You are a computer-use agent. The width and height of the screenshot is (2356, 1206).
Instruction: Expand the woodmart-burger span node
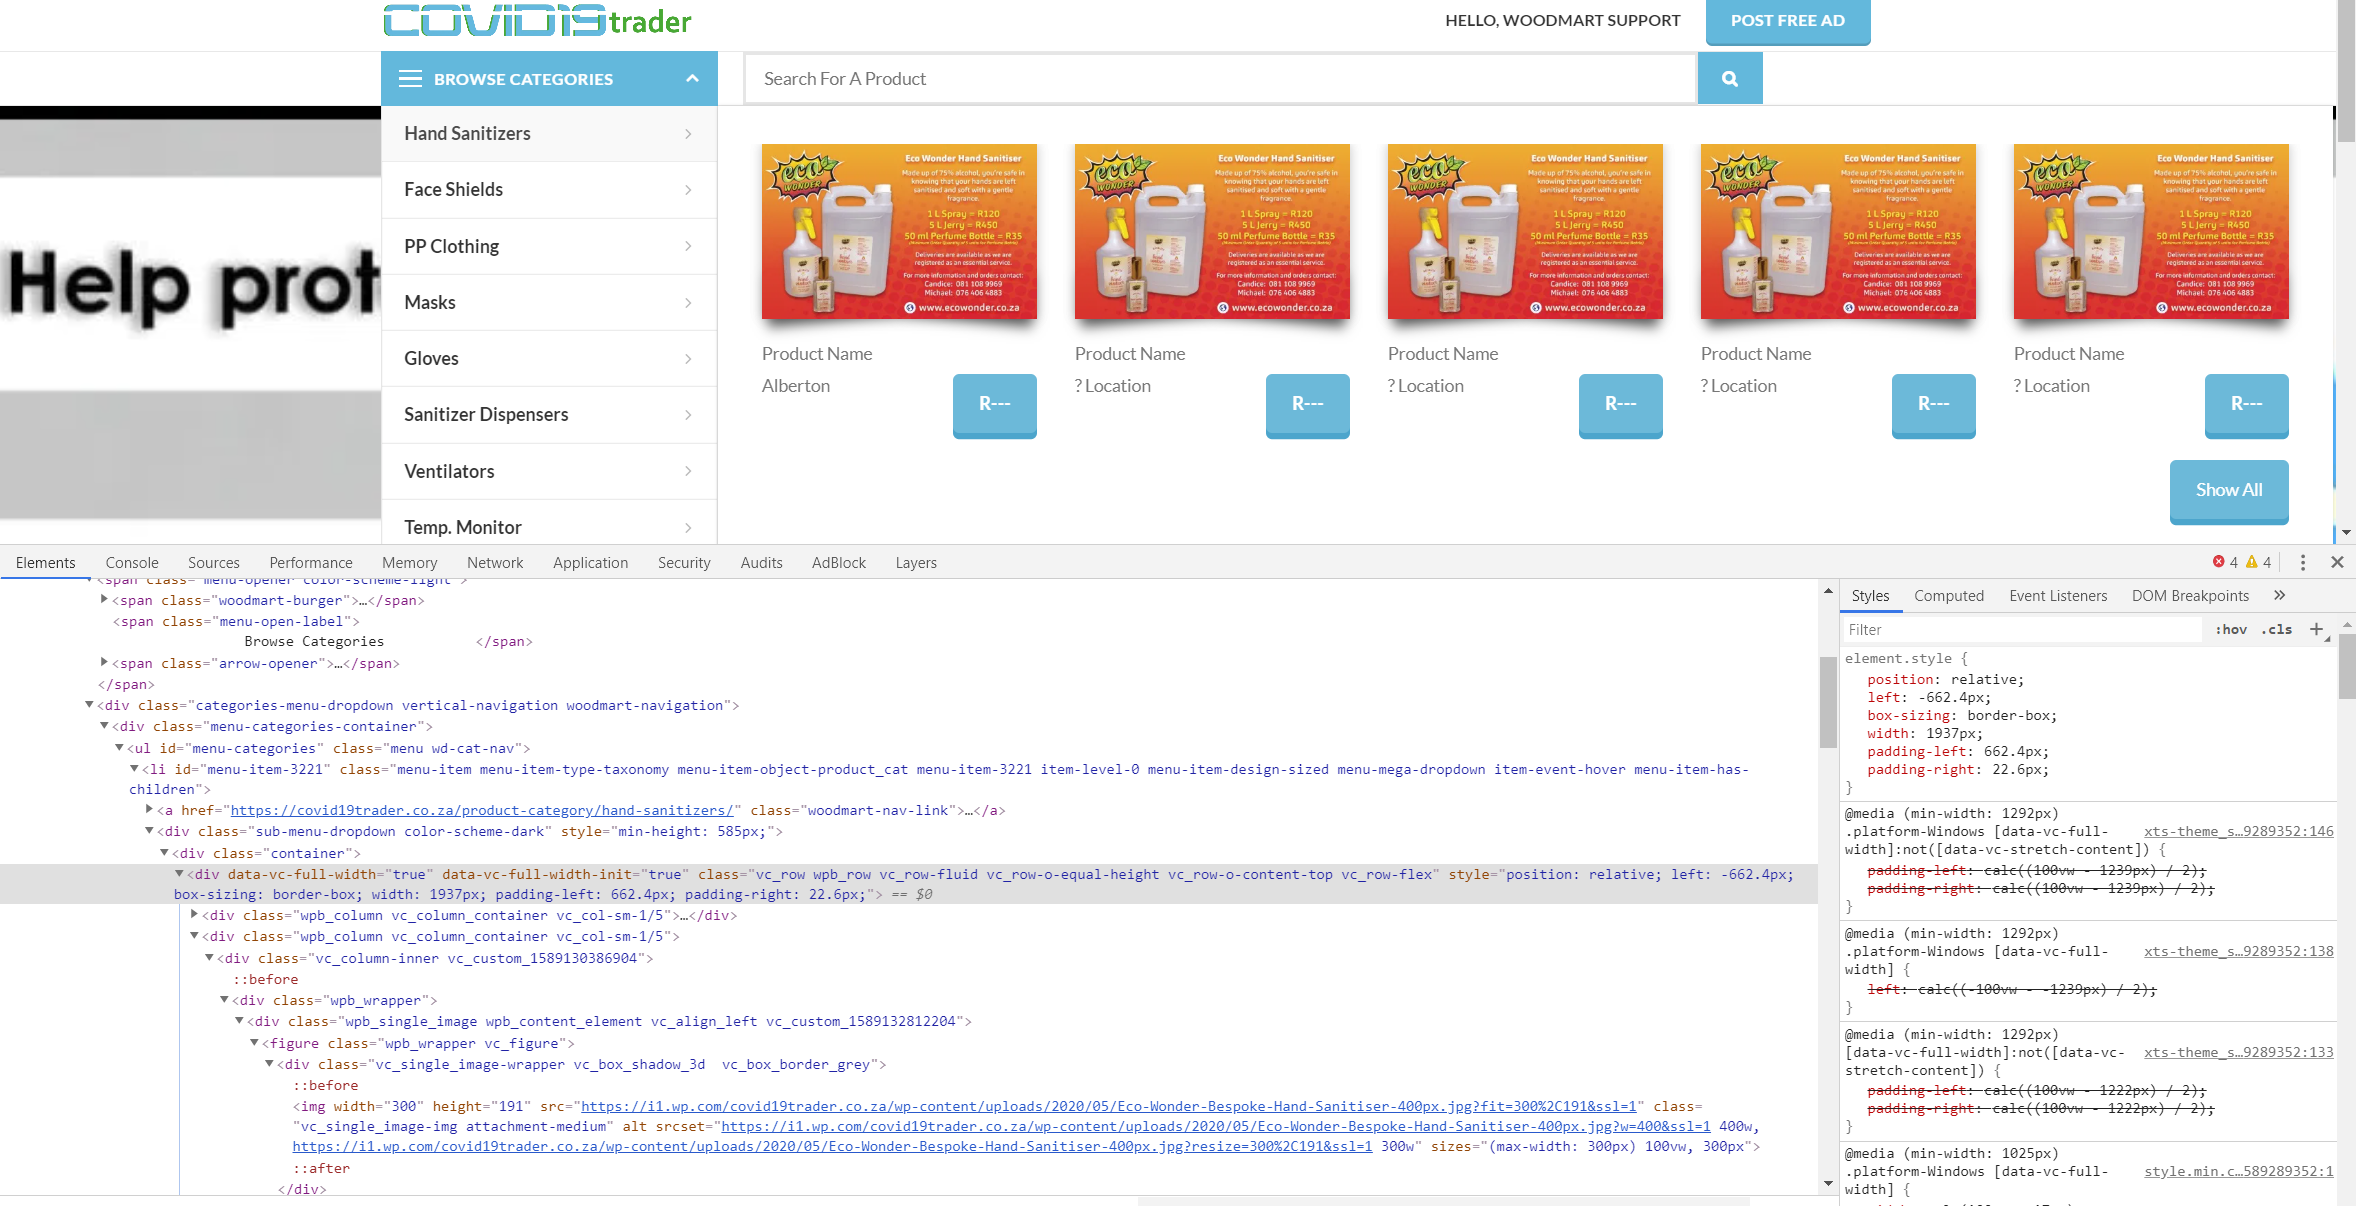[x=104, y=600]
